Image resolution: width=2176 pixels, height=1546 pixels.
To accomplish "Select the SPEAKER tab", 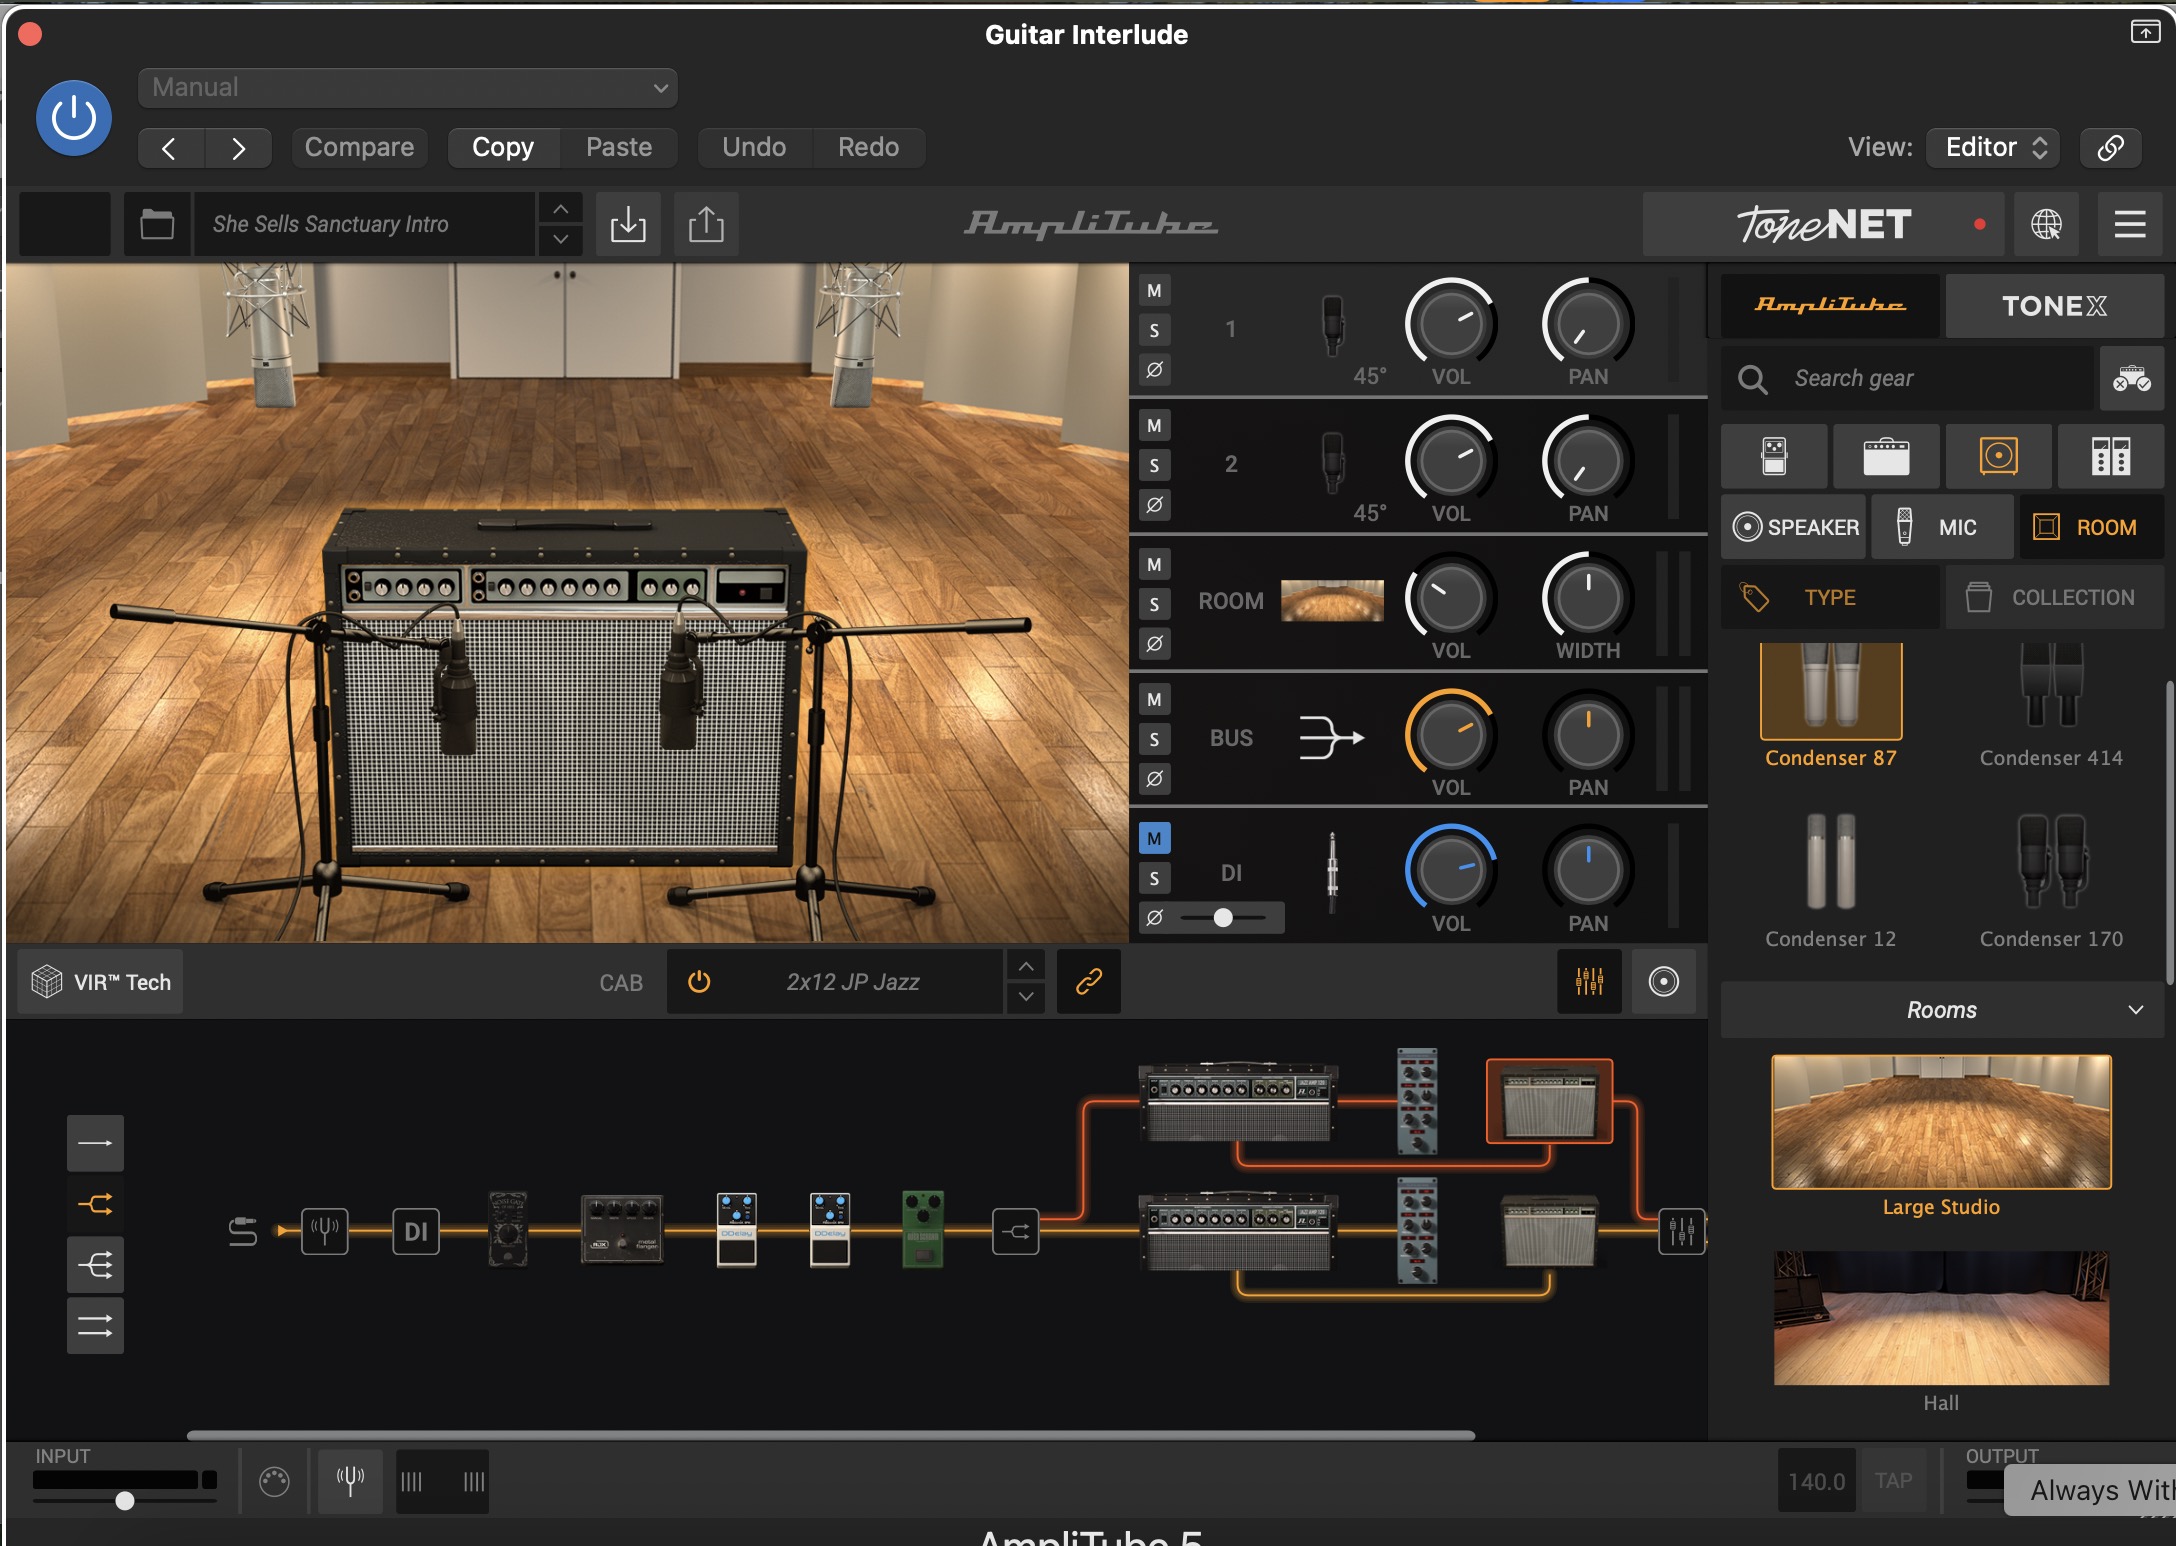I will tap(1794, 527).
